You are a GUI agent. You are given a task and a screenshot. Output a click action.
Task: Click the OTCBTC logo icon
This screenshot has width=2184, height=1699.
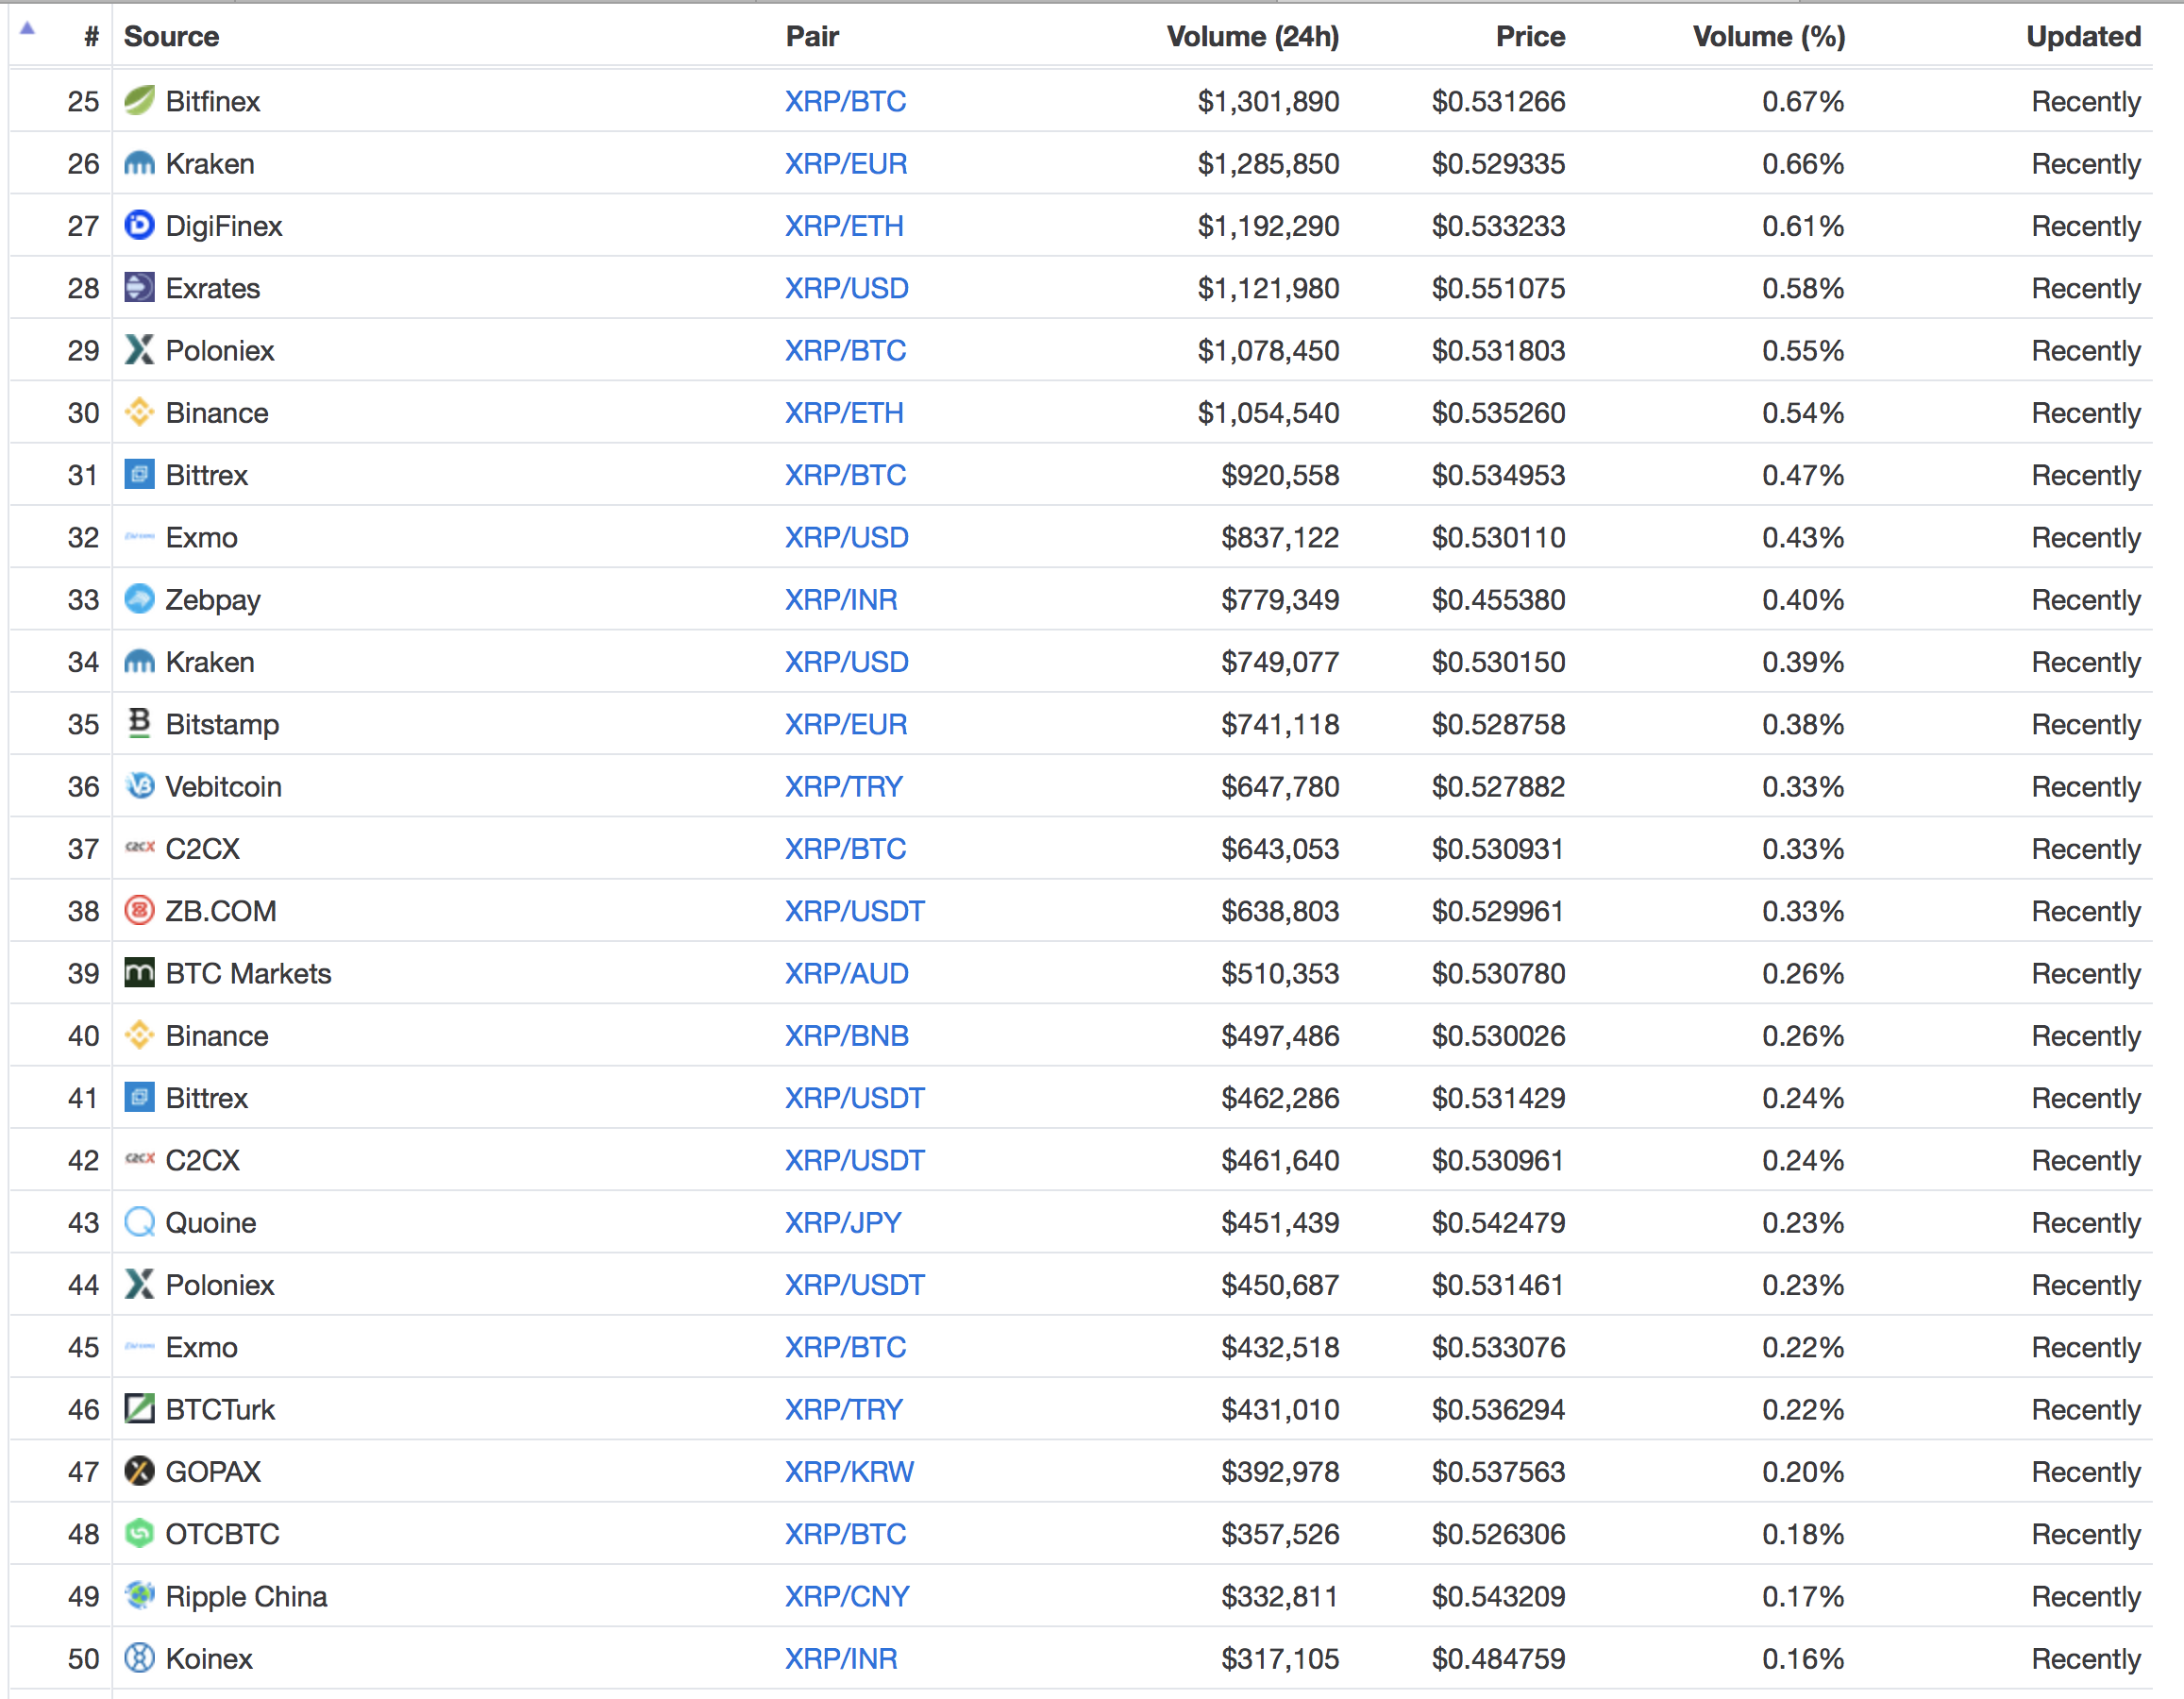139,1533
